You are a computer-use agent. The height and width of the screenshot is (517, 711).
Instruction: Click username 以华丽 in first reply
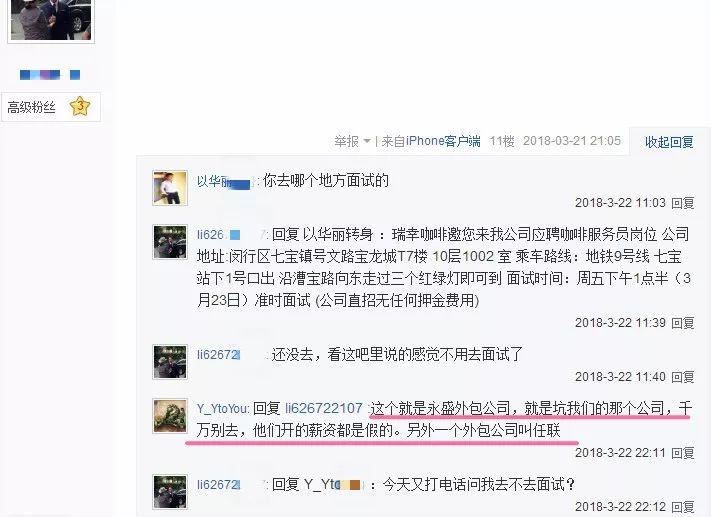tap(224, 181)
